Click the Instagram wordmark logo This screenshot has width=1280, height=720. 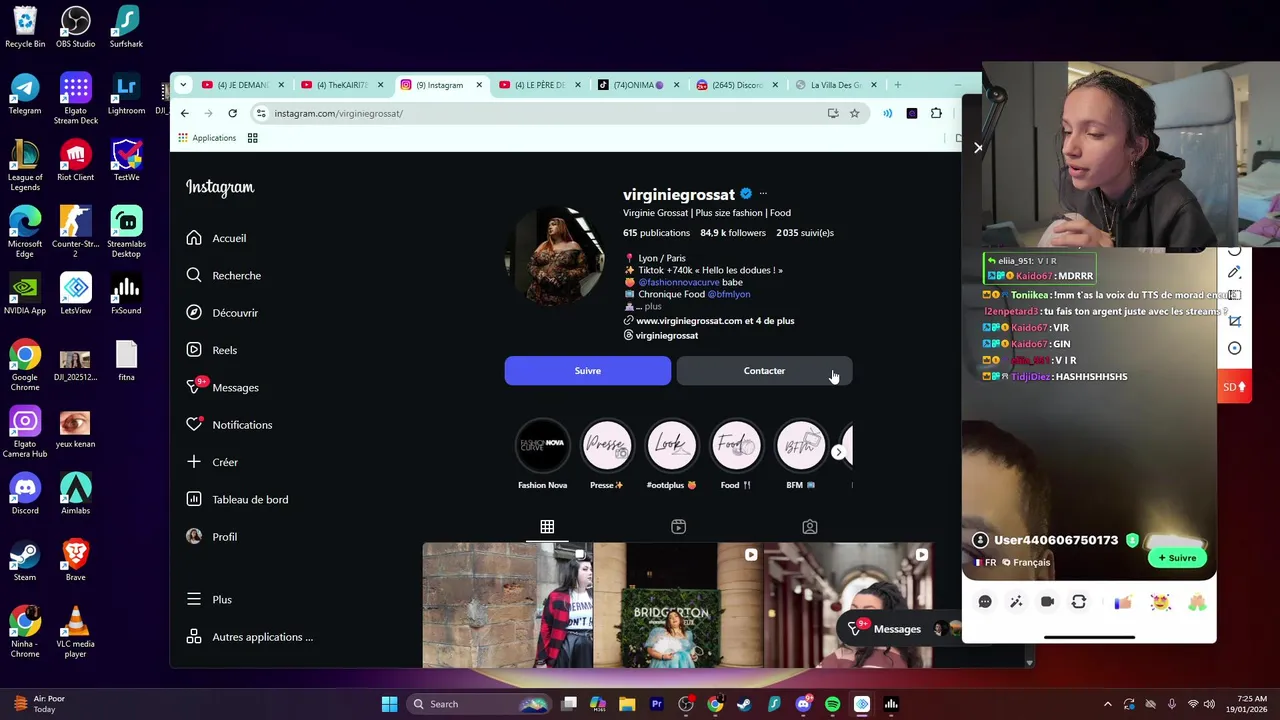[x=220, y=187]
